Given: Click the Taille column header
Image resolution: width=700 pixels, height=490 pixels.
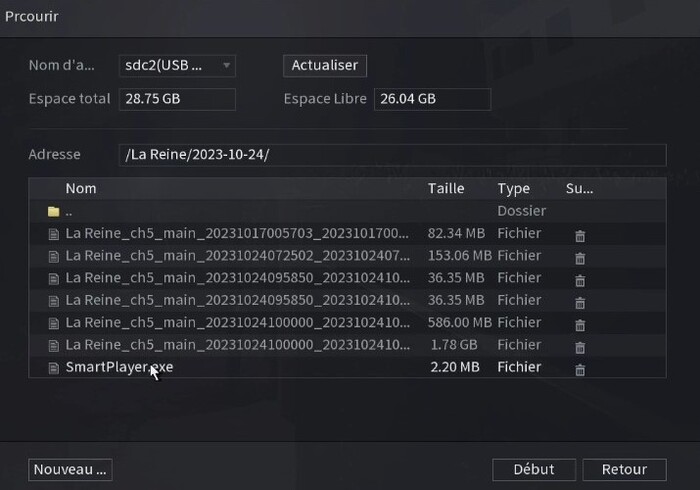Looking at the screenshot, I should click(x=446, y=188).
